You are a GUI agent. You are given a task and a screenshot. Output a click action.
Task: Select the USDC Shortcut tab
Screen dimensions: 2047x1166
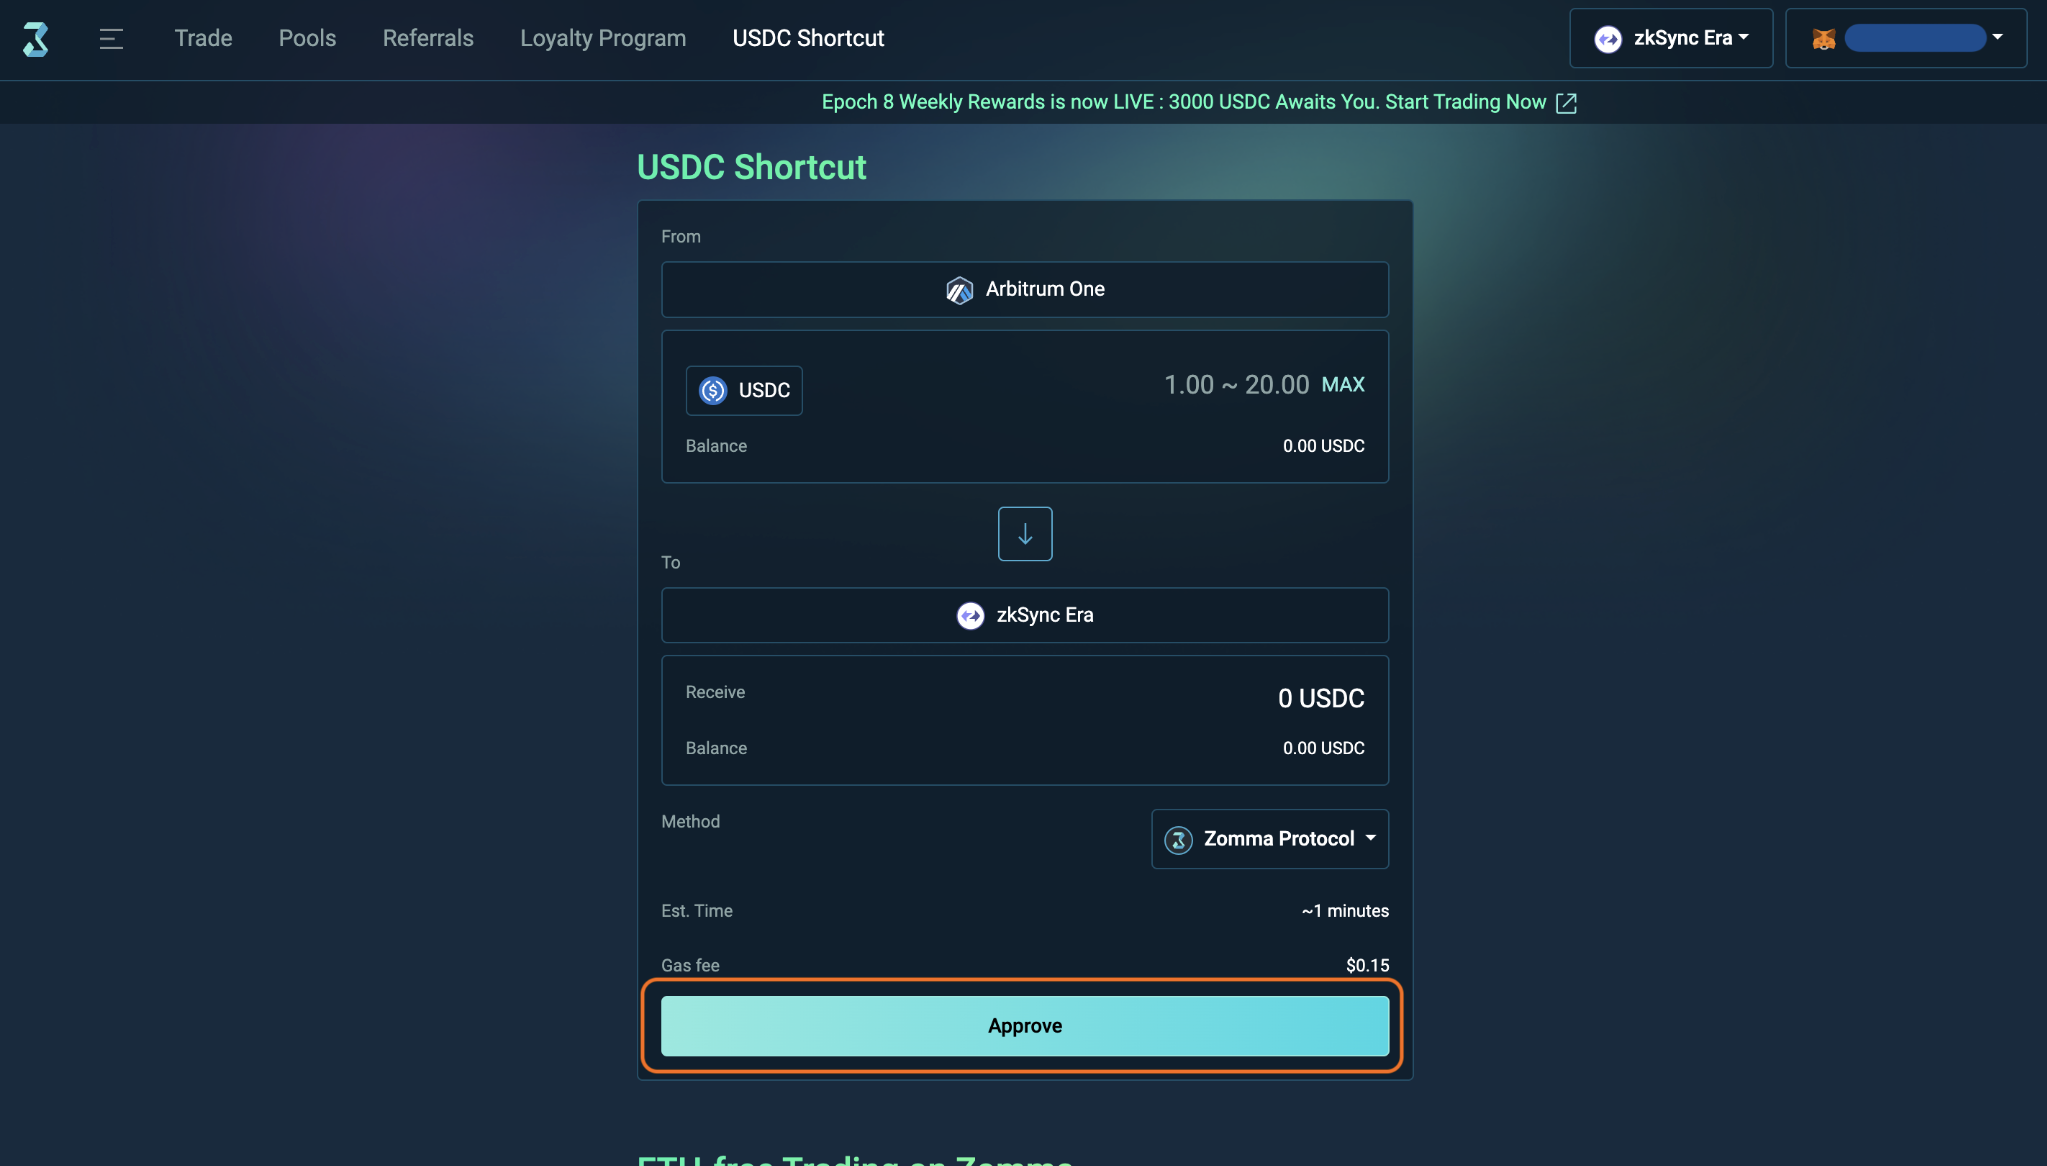[x=808, y=38]
